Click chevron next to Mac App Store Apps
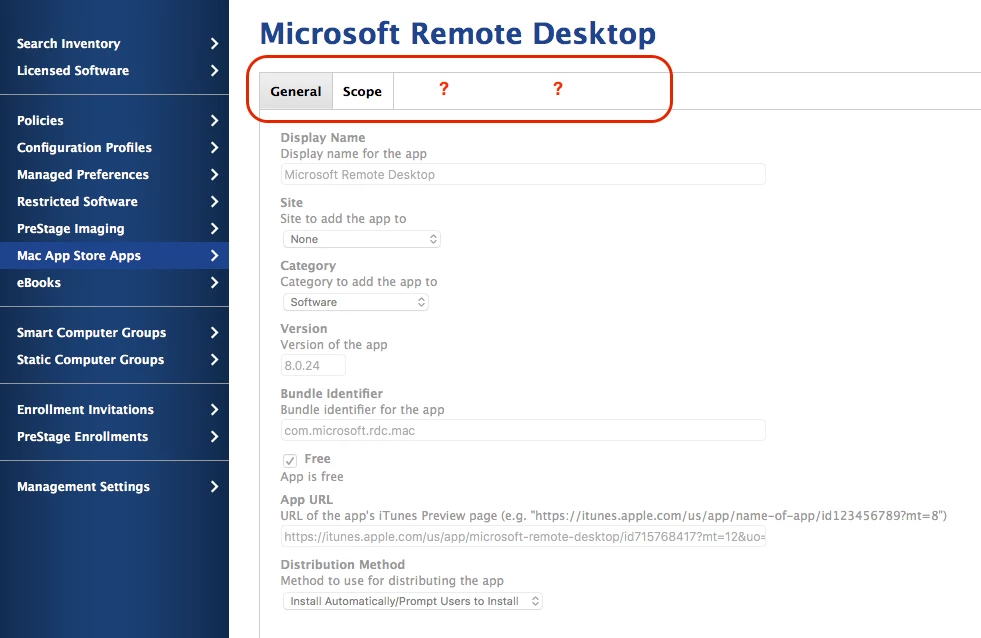981x638 pixels. tap(215, 255)
